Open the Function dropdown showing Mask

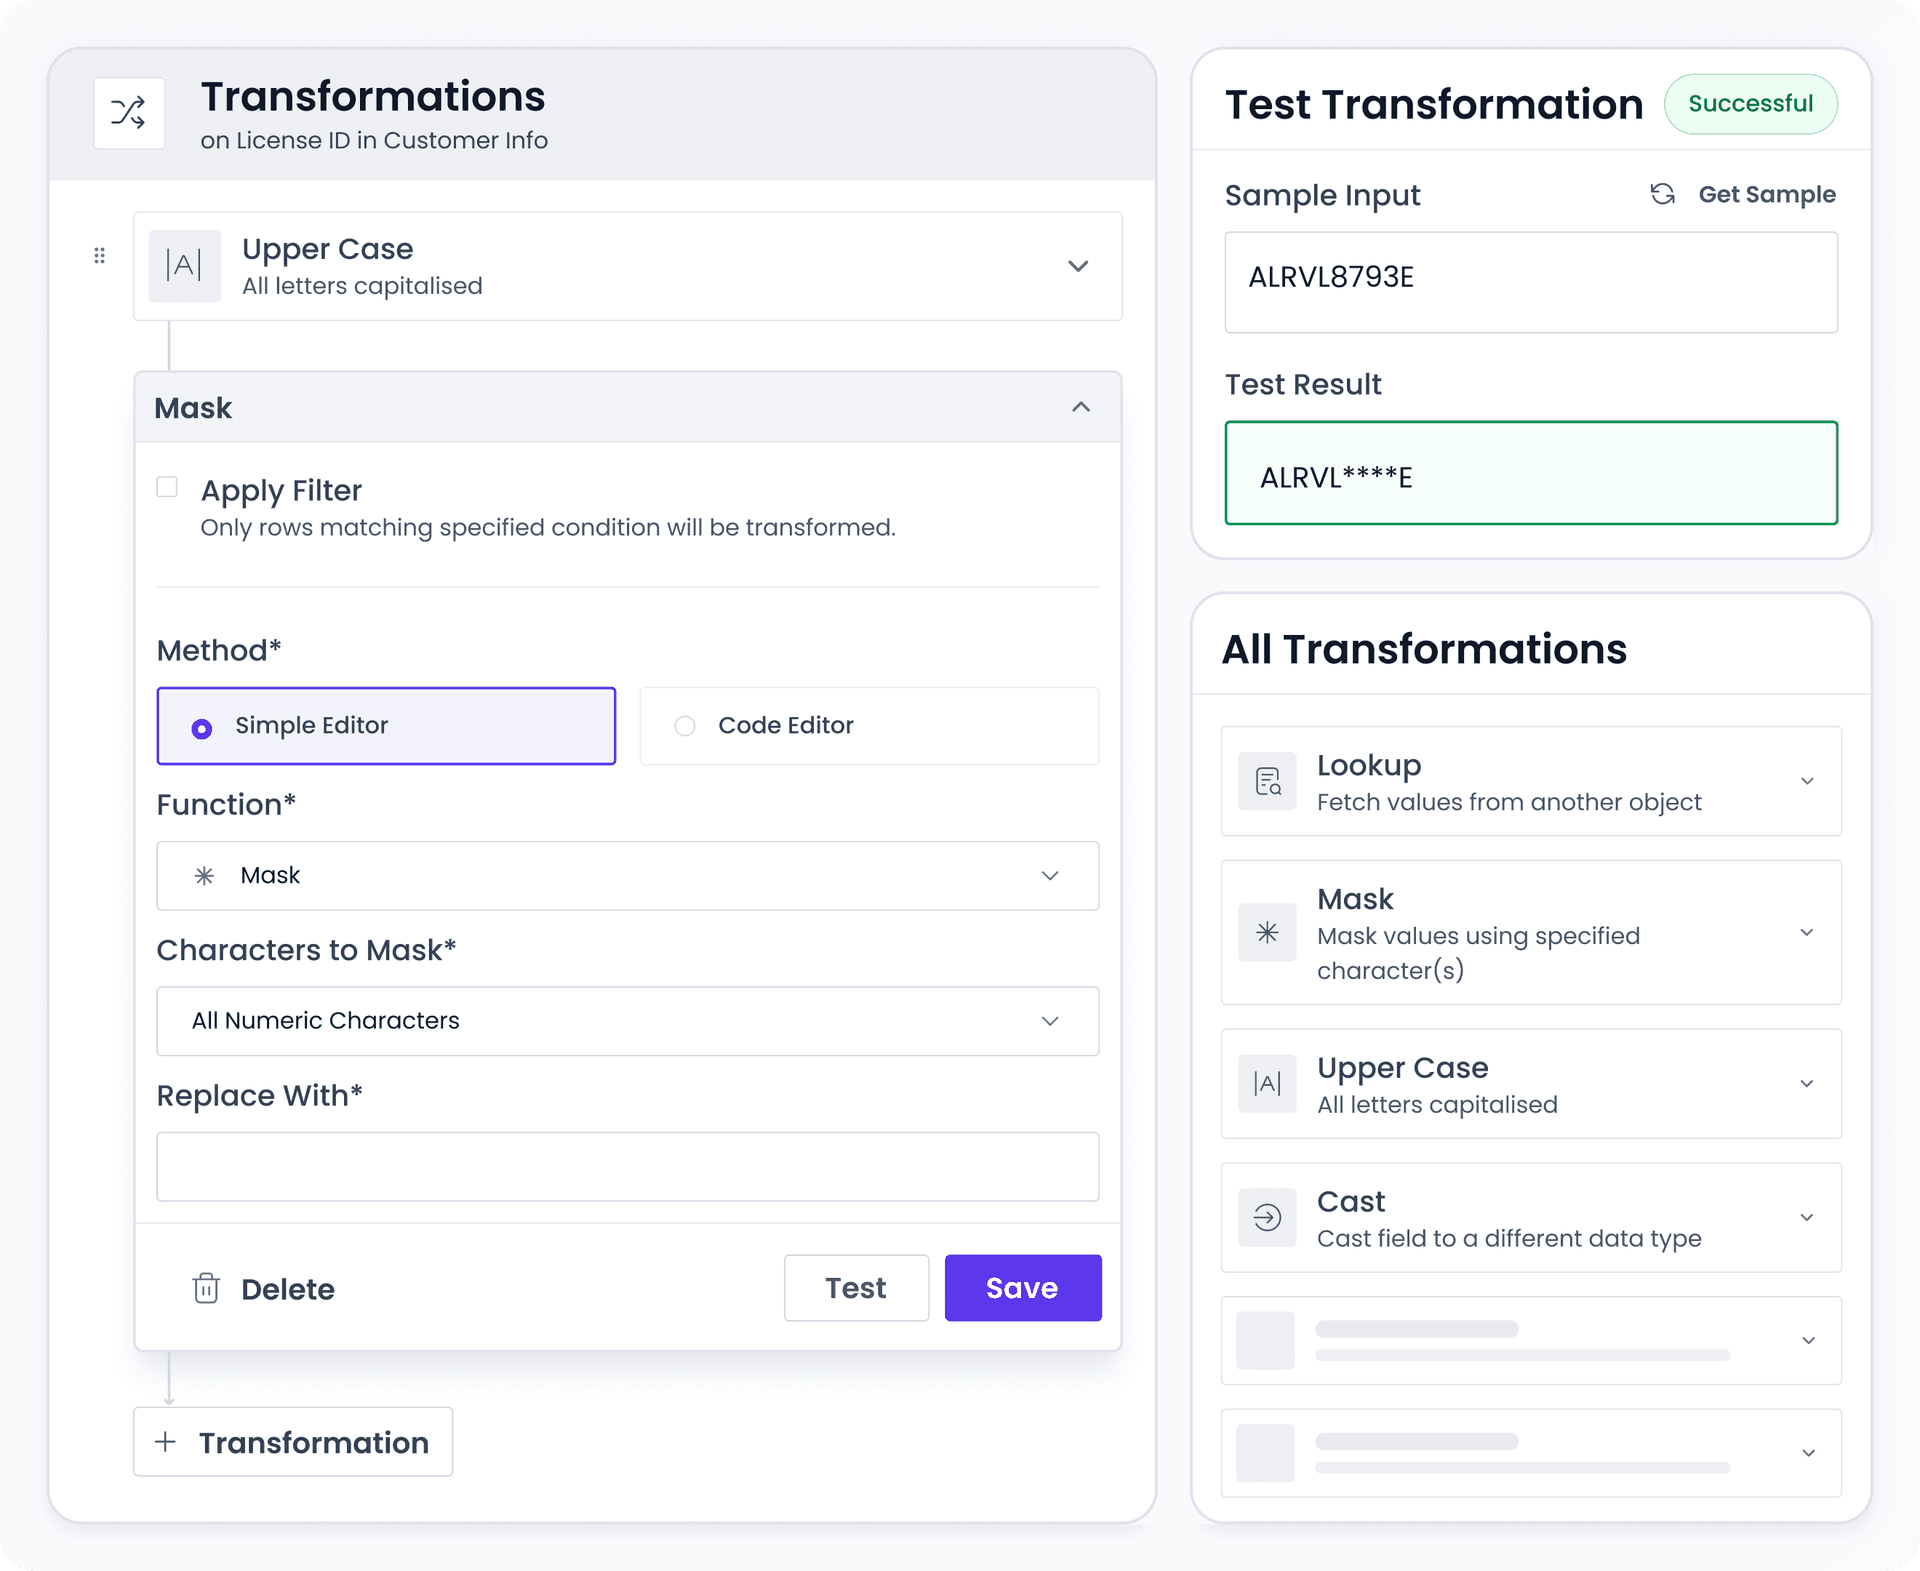tap(1050, 875)
